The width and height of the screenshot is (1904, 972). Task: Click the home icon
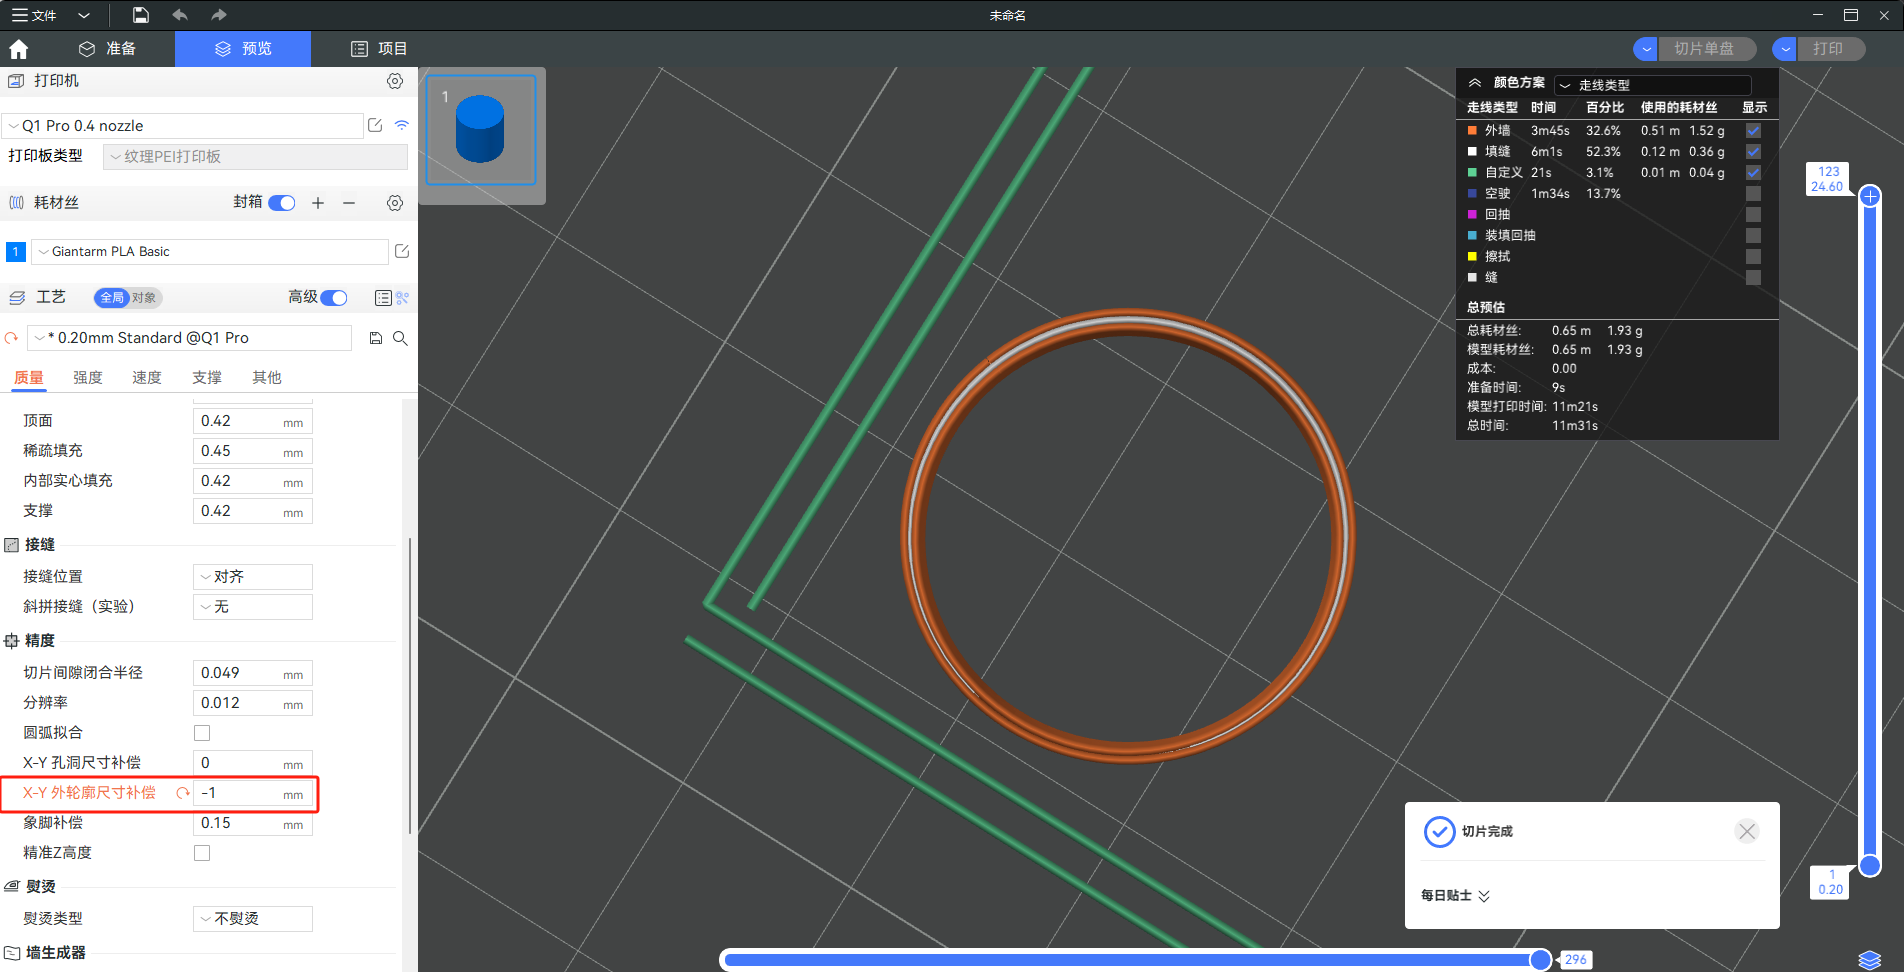pos(19,49)
